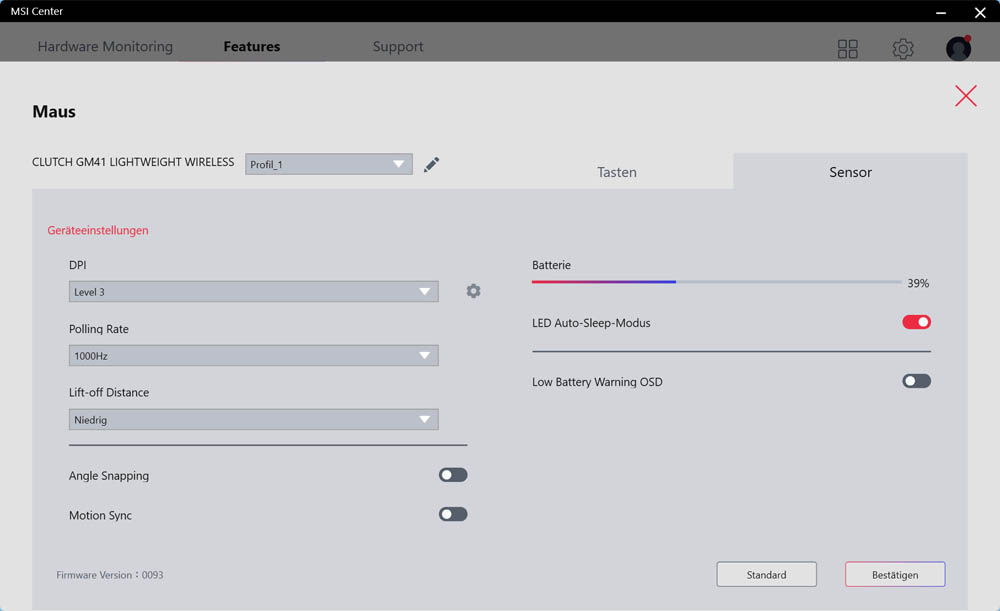Click the Batterie label

point(552,265)
